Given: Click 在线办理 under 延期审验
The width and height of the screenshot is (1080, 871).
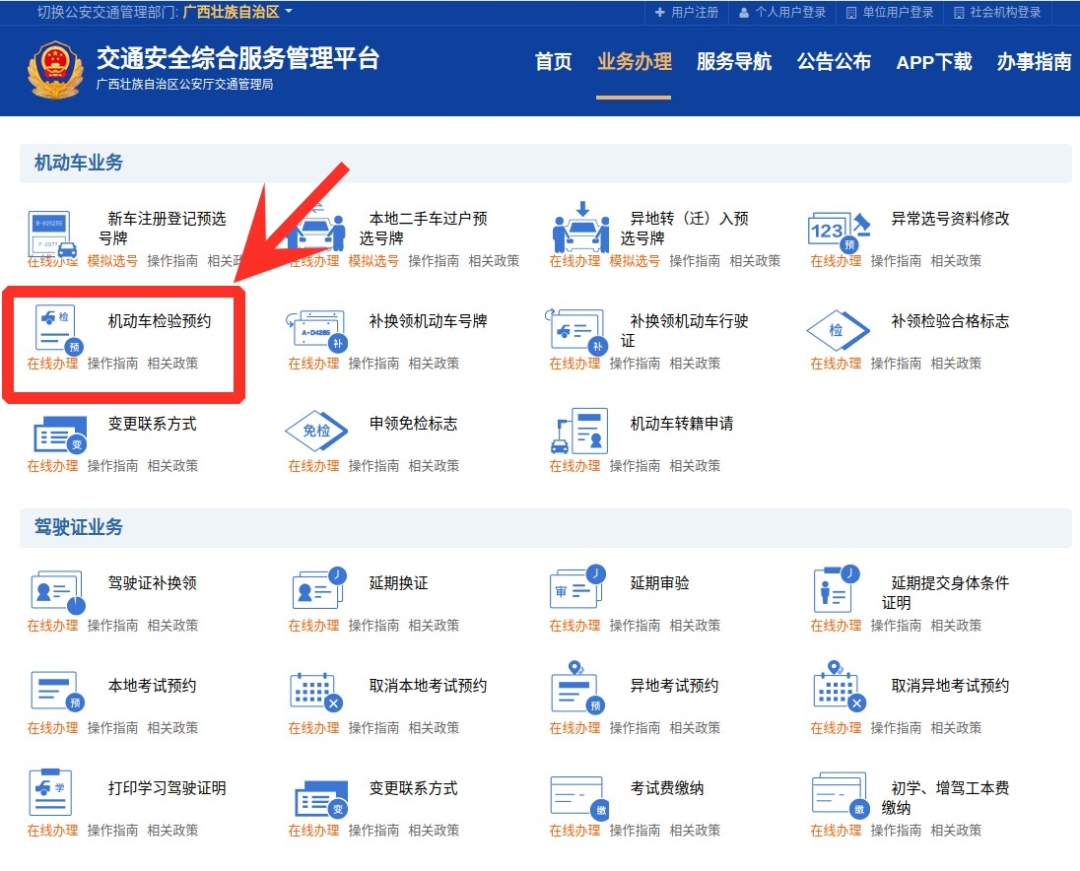Looking at the screenshot, I should click(574, 626).
